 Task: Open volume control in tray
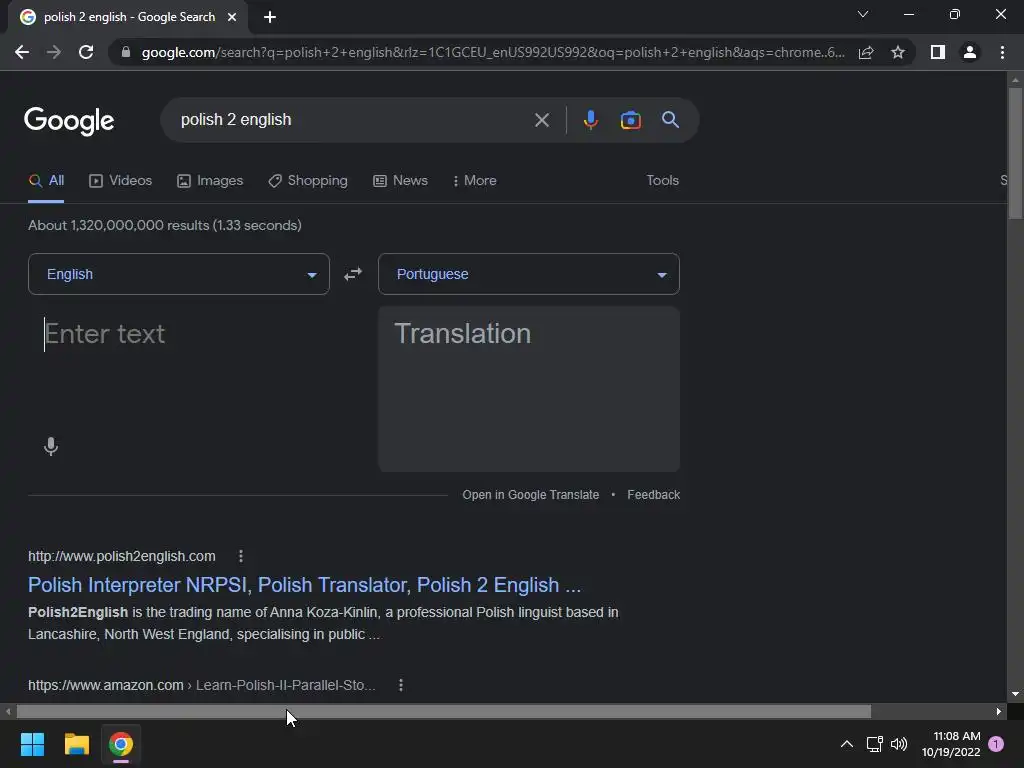[x=899, y=744]
